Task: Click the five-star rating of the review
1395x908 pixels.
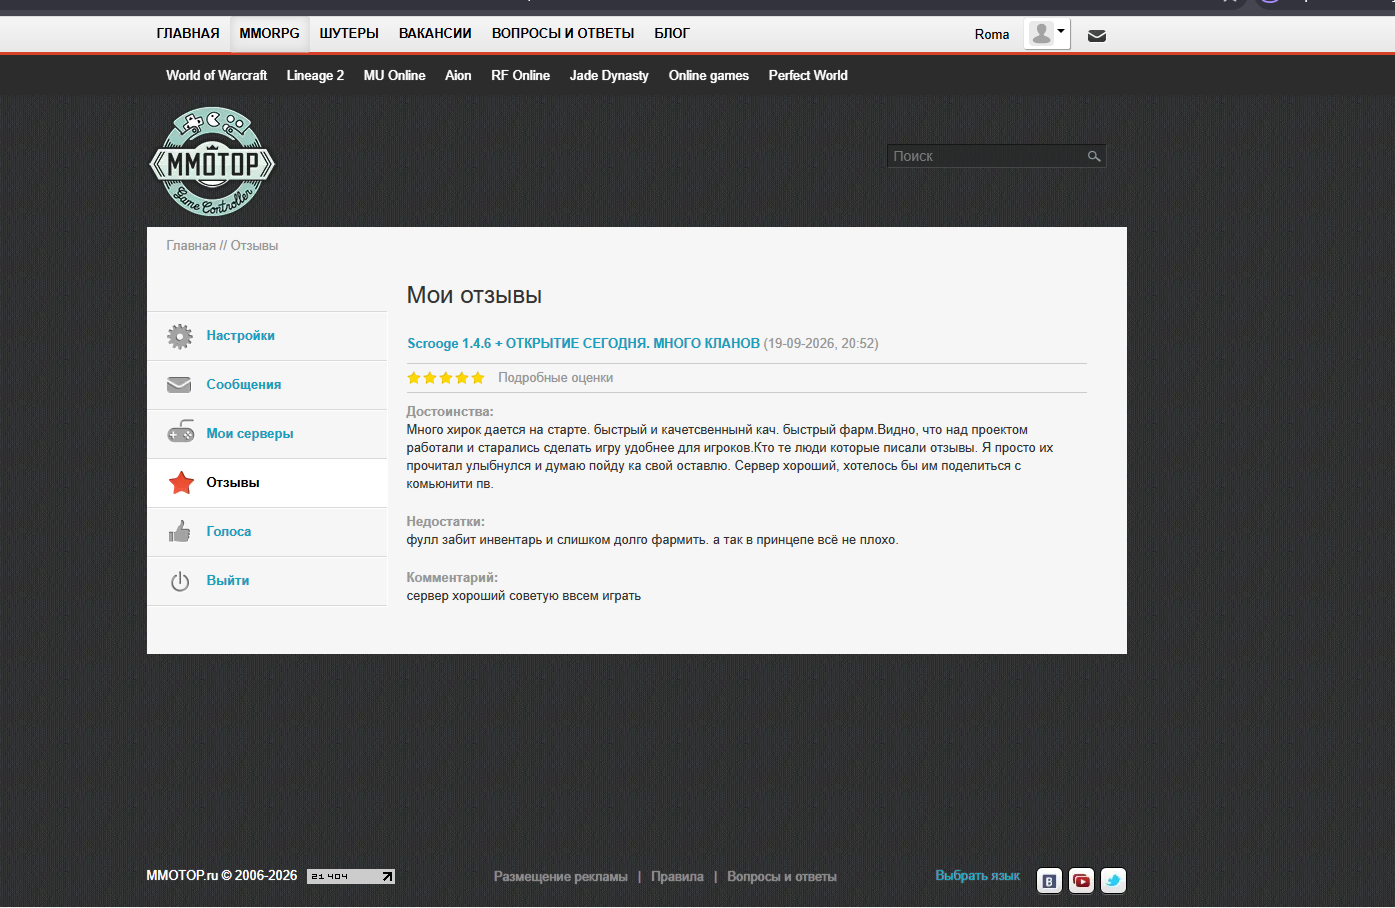Action: 445,378
